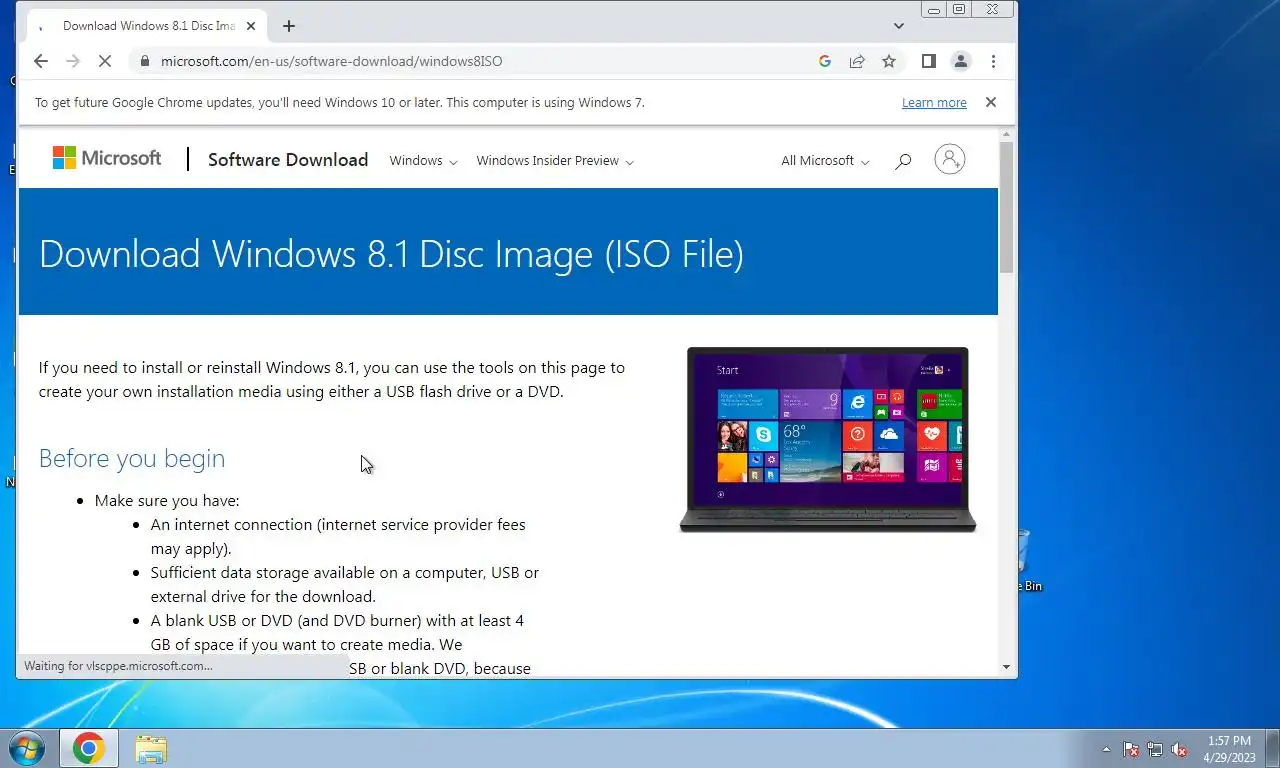Click the Windows 8.1 laptop image
Viewport: 1280px width, 768px height.
(827, 440)
